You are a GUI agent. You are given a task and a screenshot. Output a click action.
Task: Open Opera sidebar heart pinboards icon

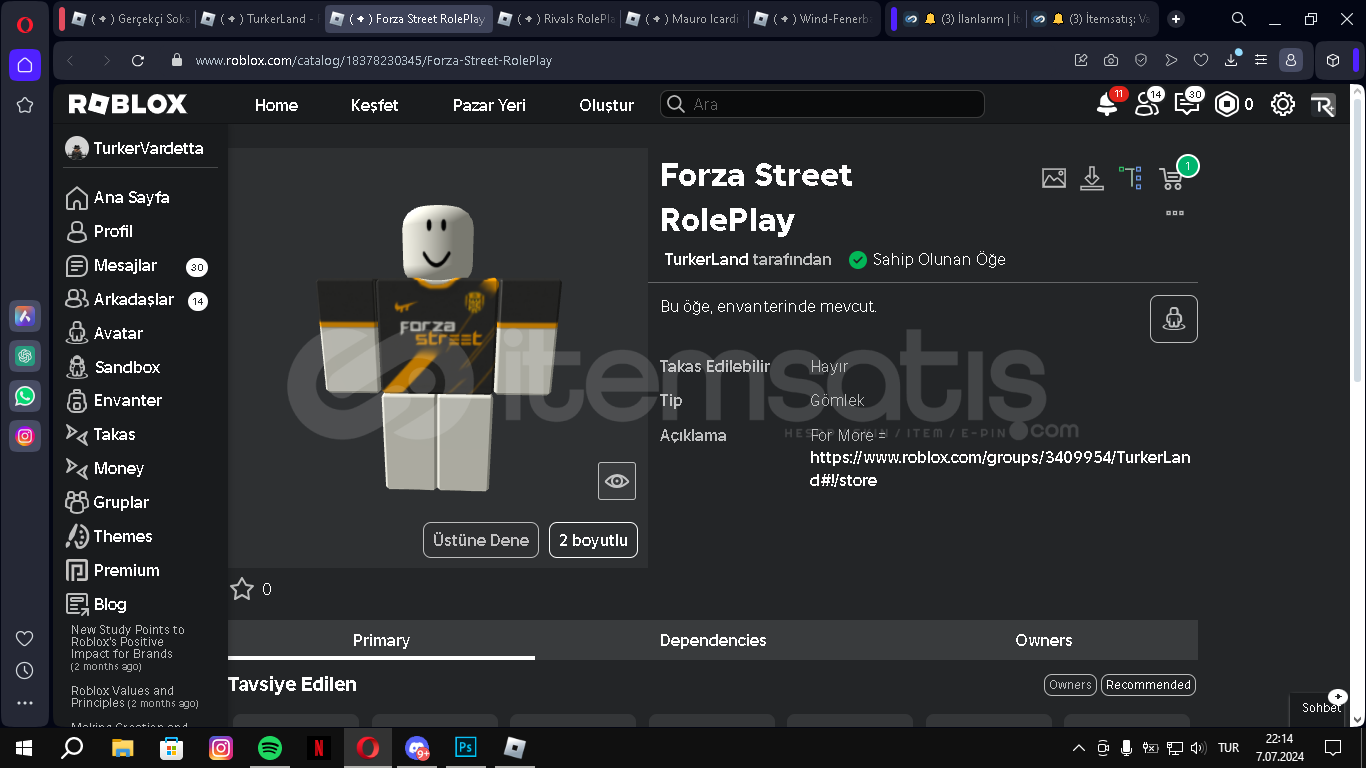(x=25, y=638)
